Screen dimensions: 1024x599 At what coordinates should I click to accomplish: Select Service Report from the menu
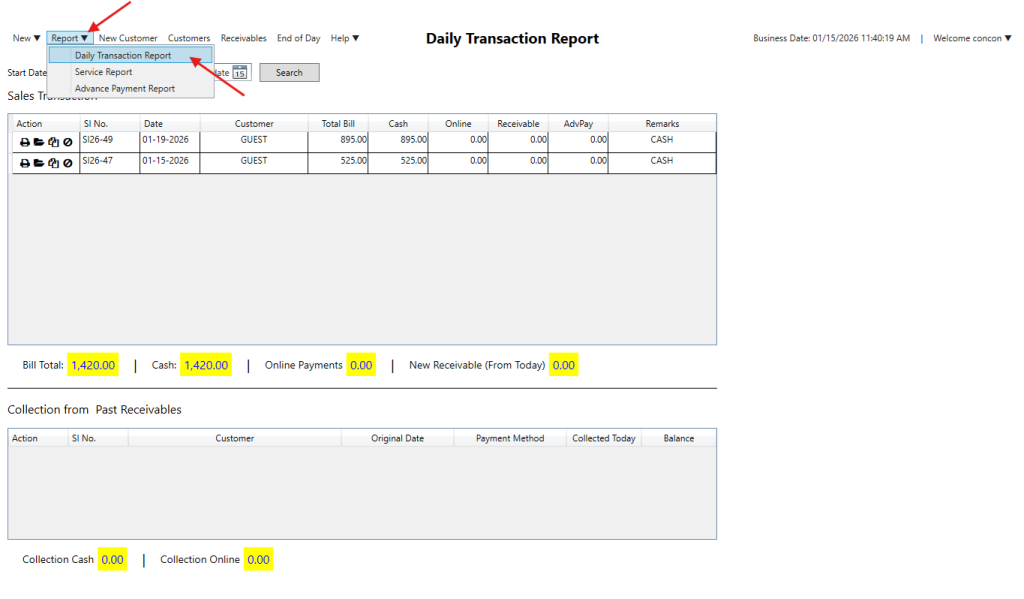(x=103, y=72)
